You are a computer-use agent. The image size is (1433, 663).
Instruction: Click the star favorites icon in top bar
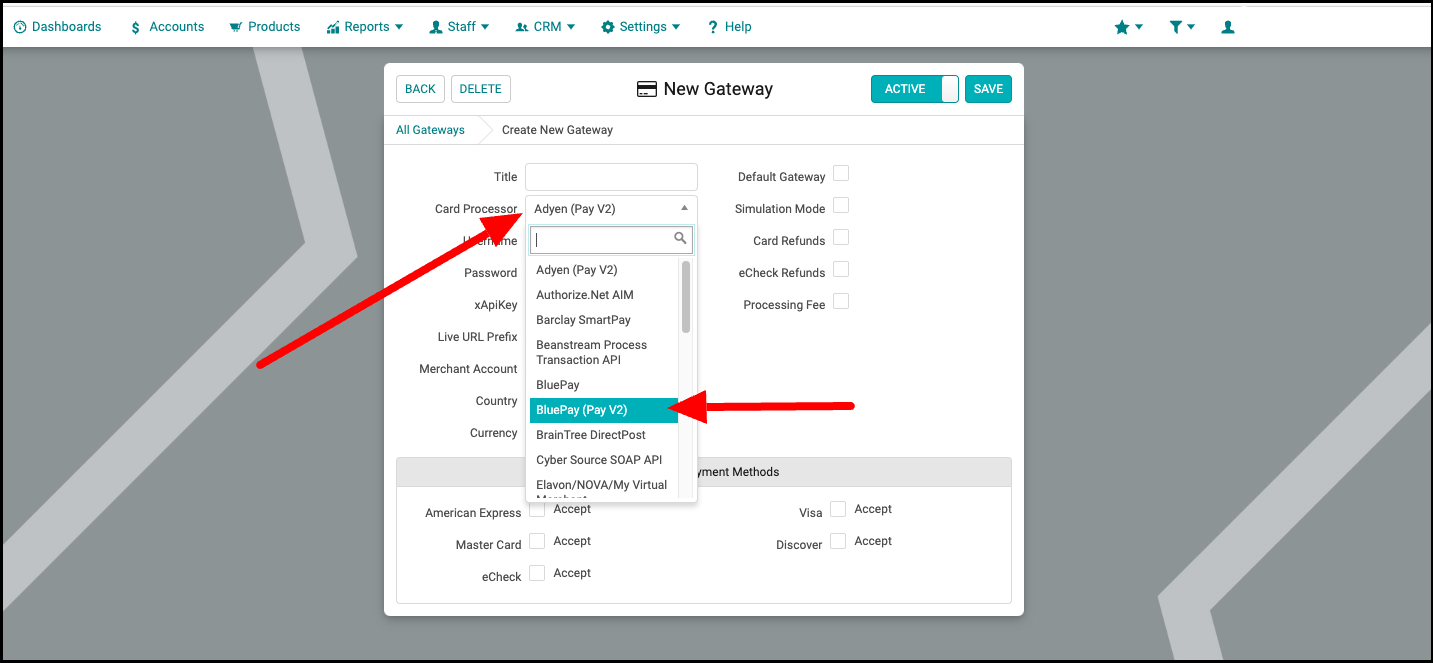(x=1122, y=27)
